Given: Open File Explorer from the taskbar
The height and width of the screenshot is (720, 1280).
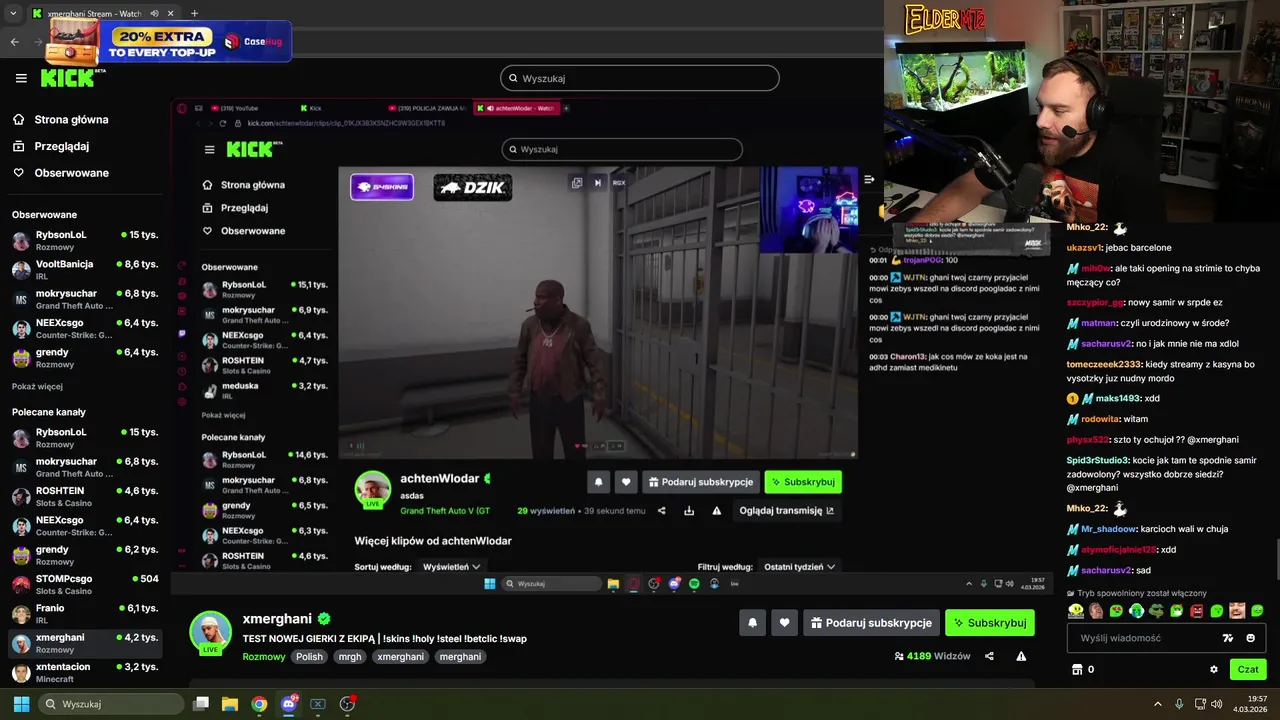Looking at the screenshot, I should (230, 704).
